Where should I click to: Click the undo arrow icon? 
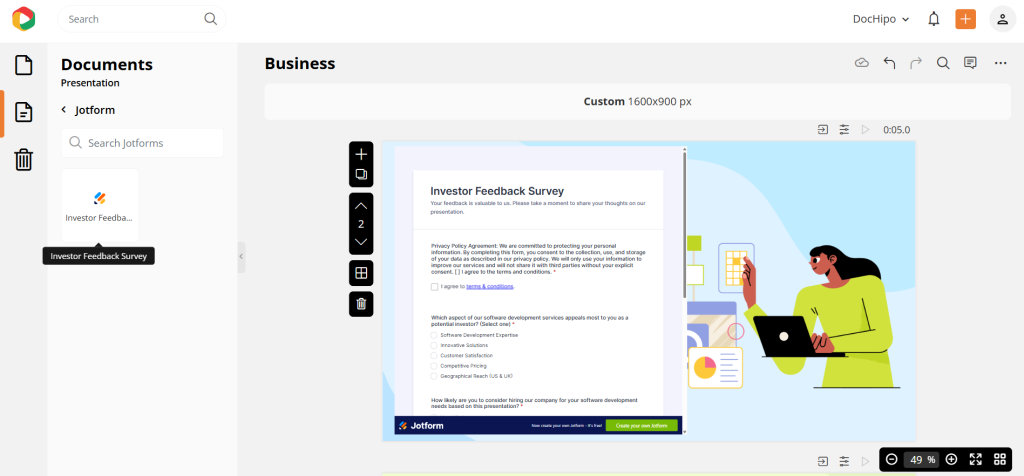pyautogui.click(x=889, y=63)
